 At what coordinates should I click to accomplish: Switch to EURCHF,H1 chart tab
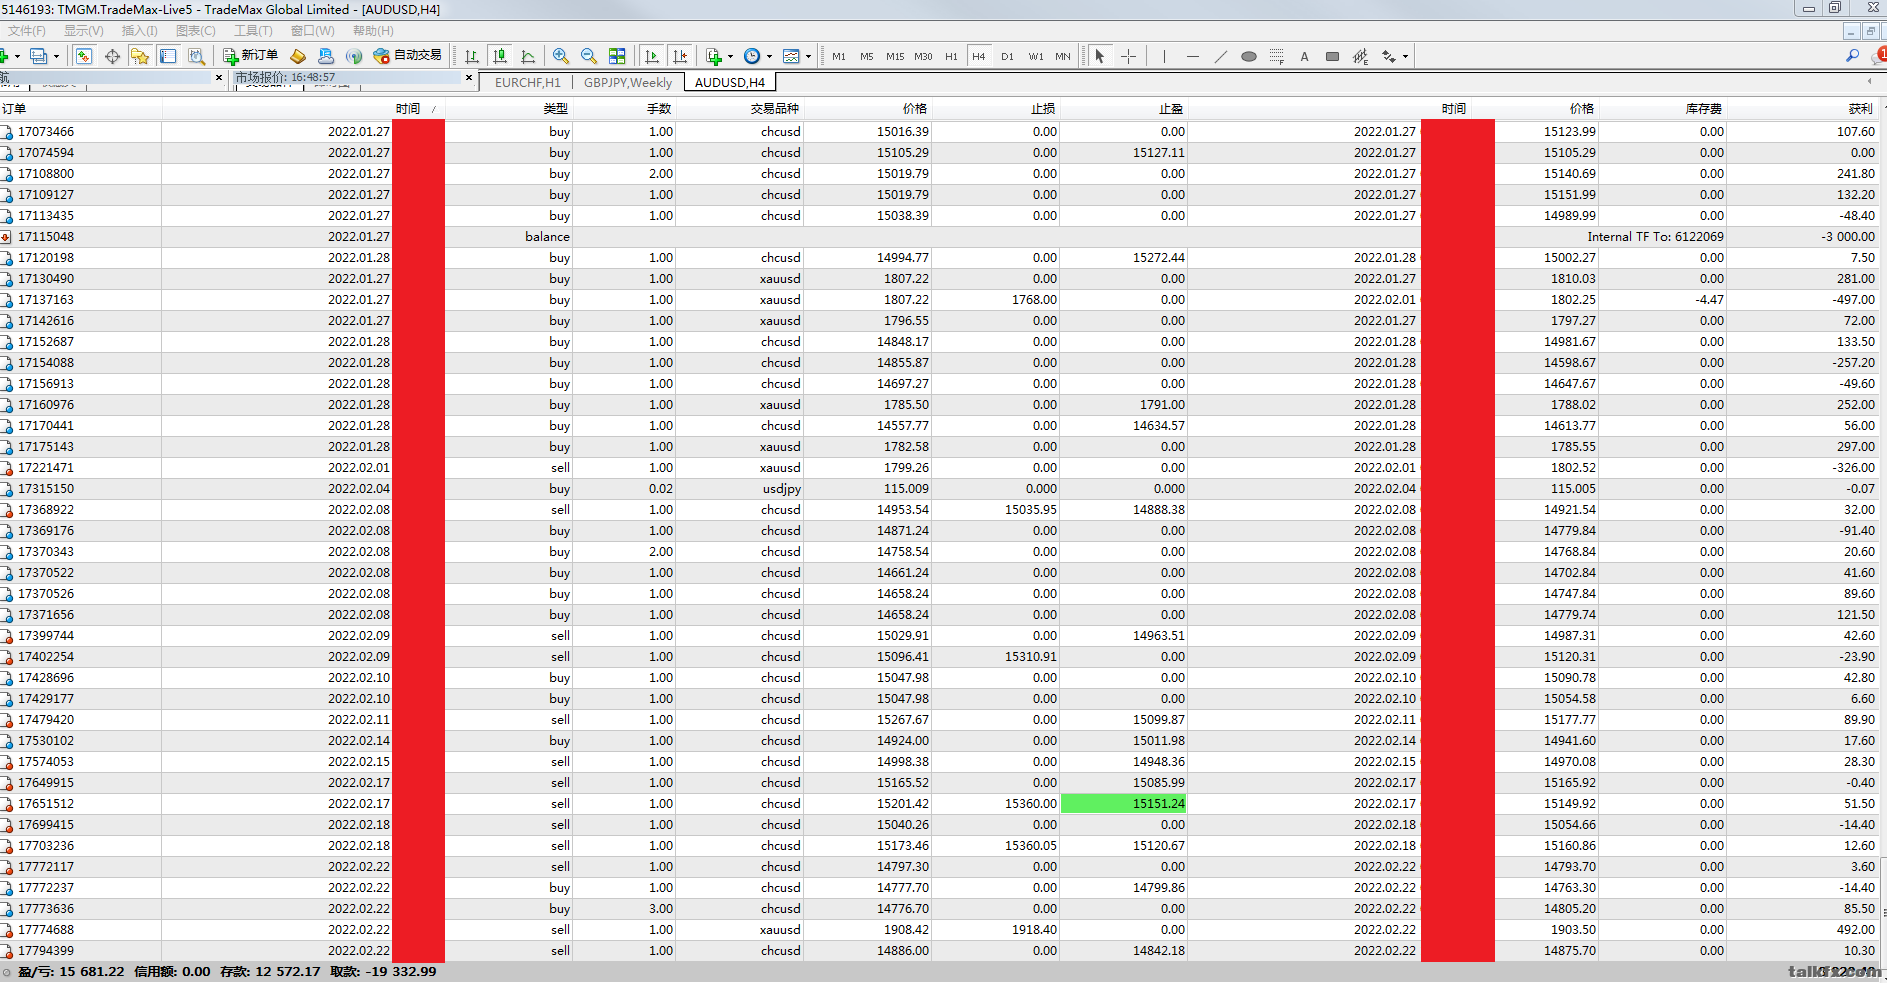(528, 82)
